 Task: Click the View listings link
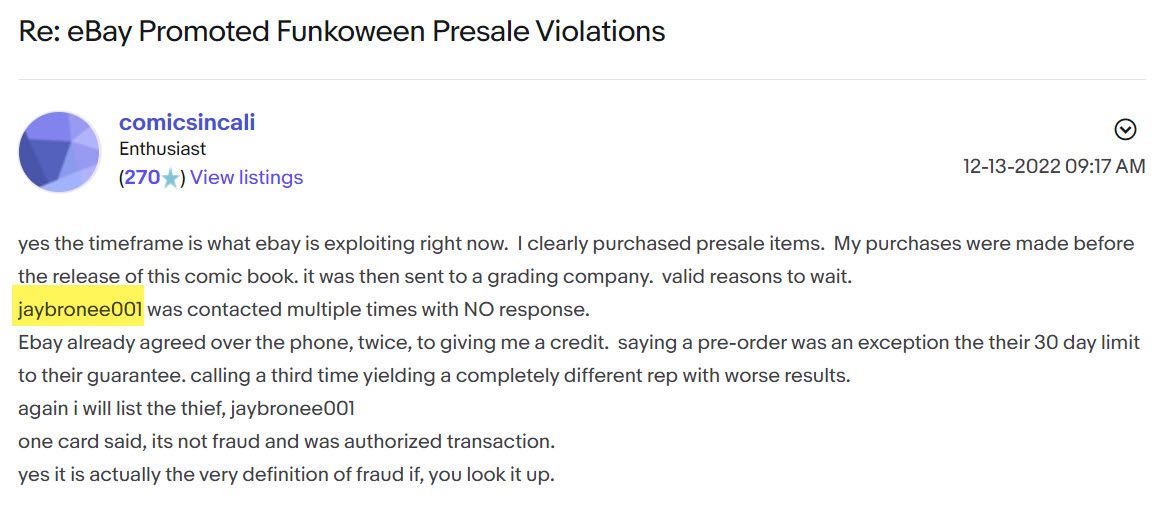tap(246, 177)
